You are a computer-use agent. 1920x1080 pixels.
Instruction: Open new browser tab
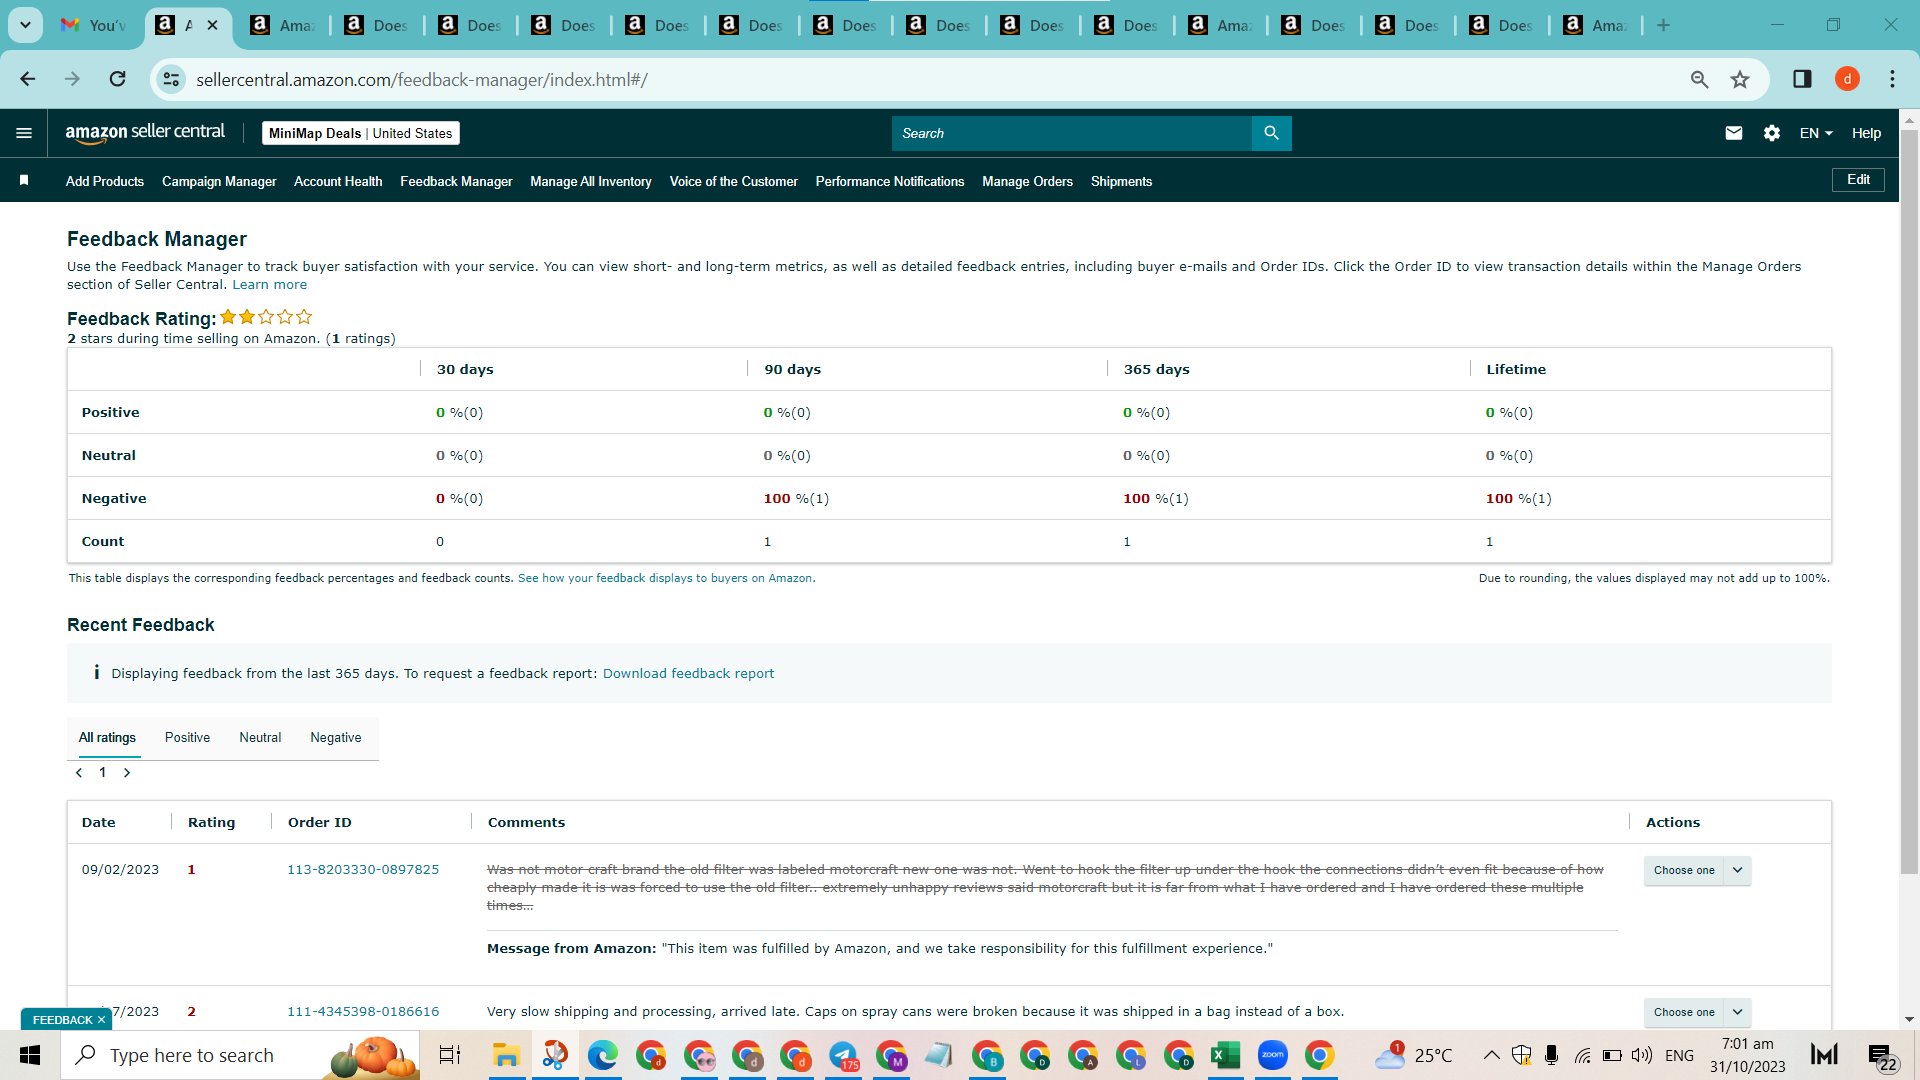1663,25
